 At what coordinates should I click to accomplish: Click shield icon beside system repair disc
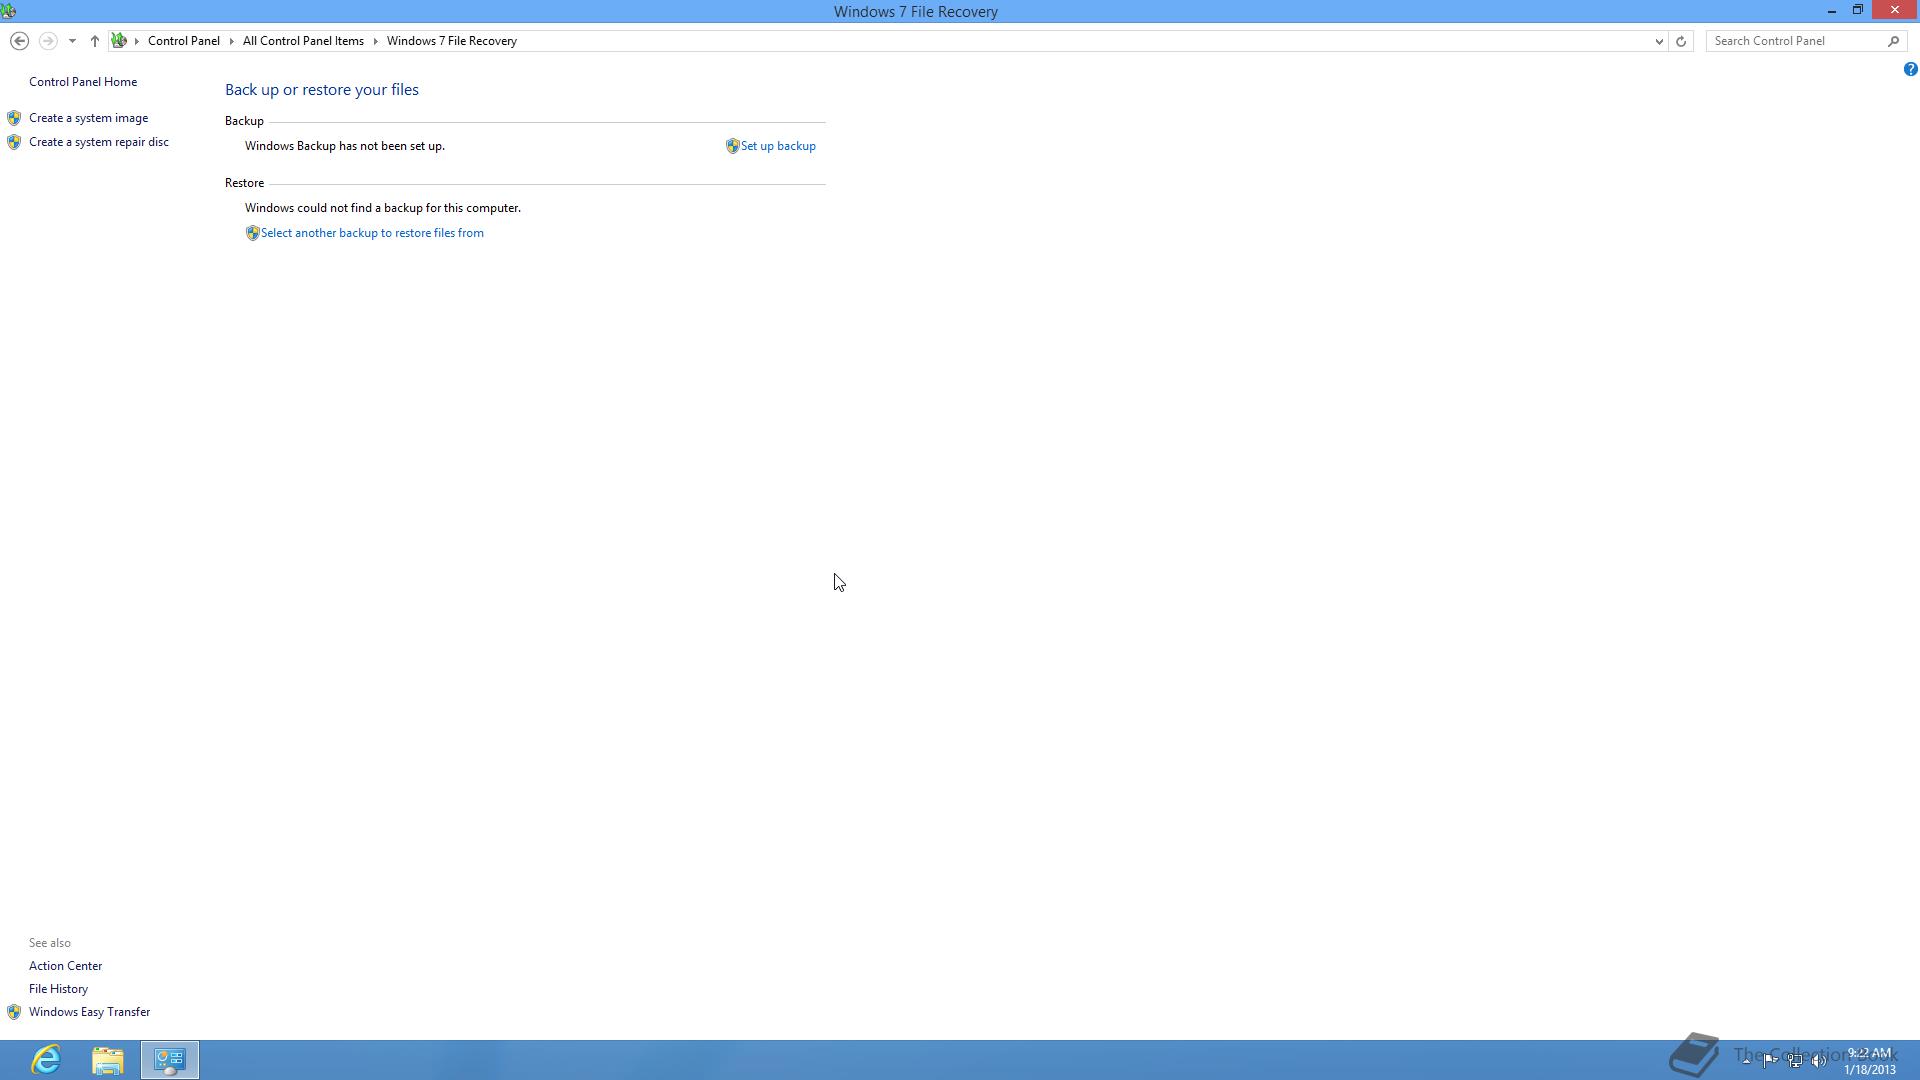point(14,142)
